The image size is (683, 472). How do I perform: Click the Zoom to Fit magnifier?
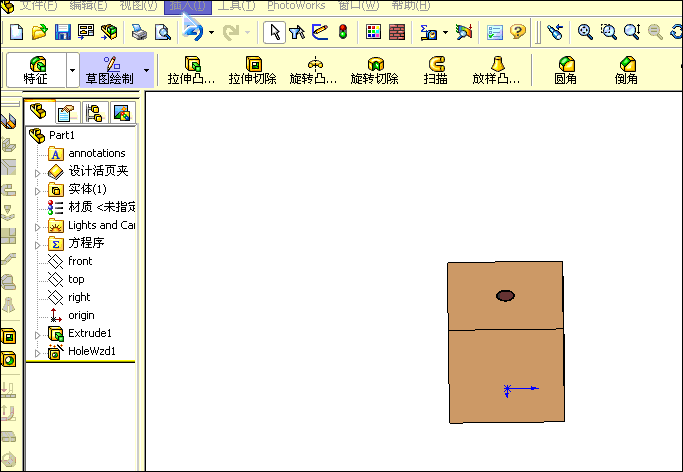(585, 32)
